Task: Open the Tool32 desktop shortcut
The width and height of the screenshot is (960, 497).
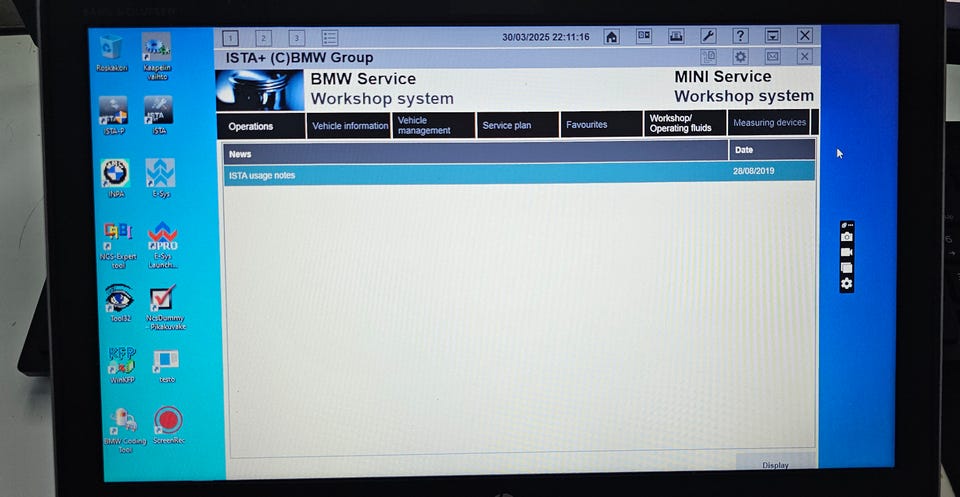Action: (x=119, y=303)
